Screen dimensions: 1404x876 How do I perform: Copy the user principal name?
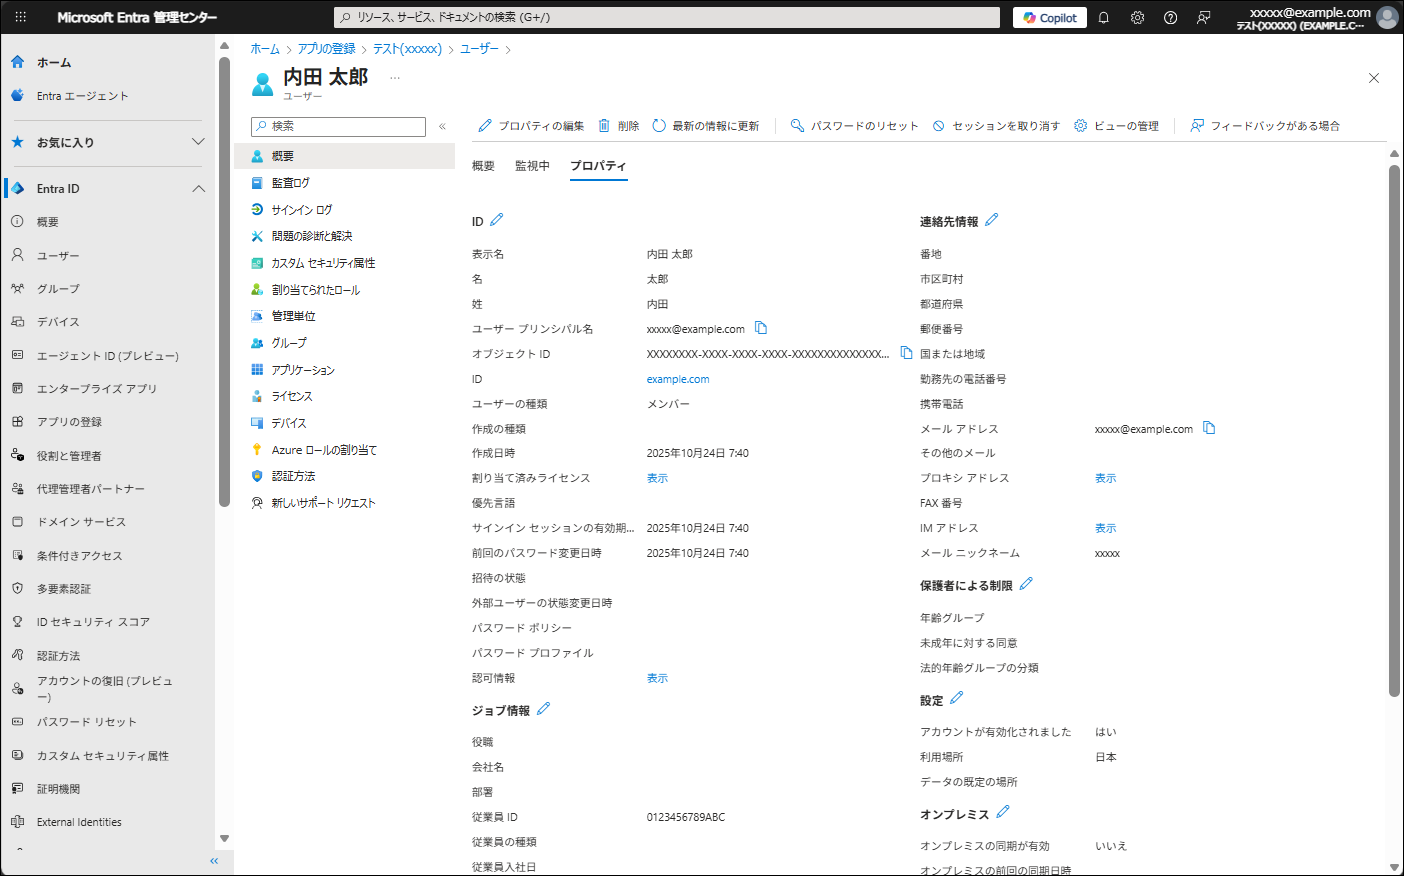761,328
